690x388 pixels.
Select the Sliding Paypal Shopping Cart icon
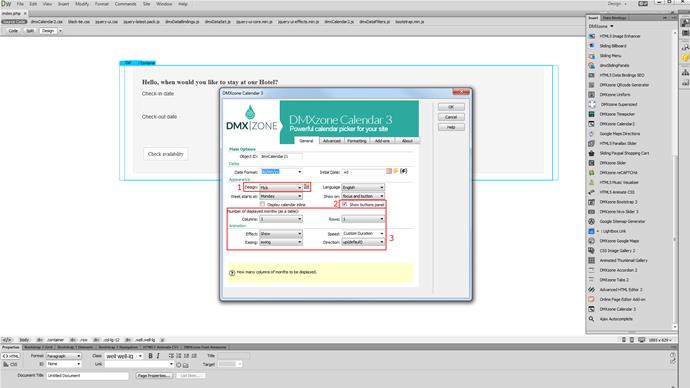tap(591, 153)
